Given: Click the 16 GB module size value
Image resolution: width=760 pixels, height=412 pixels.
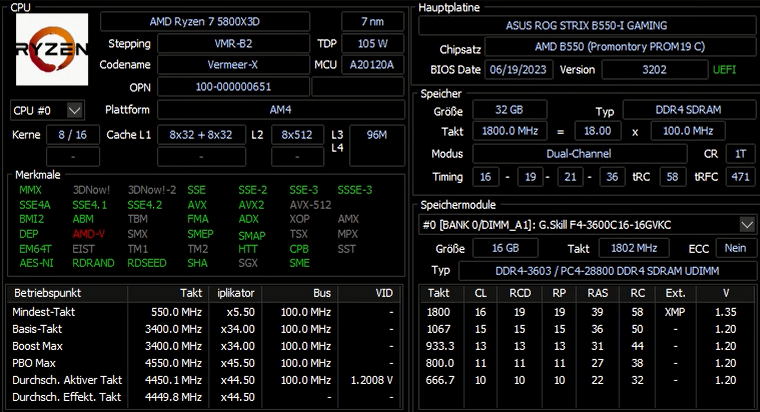Looking at the screenshot, I should coord(506,248).
